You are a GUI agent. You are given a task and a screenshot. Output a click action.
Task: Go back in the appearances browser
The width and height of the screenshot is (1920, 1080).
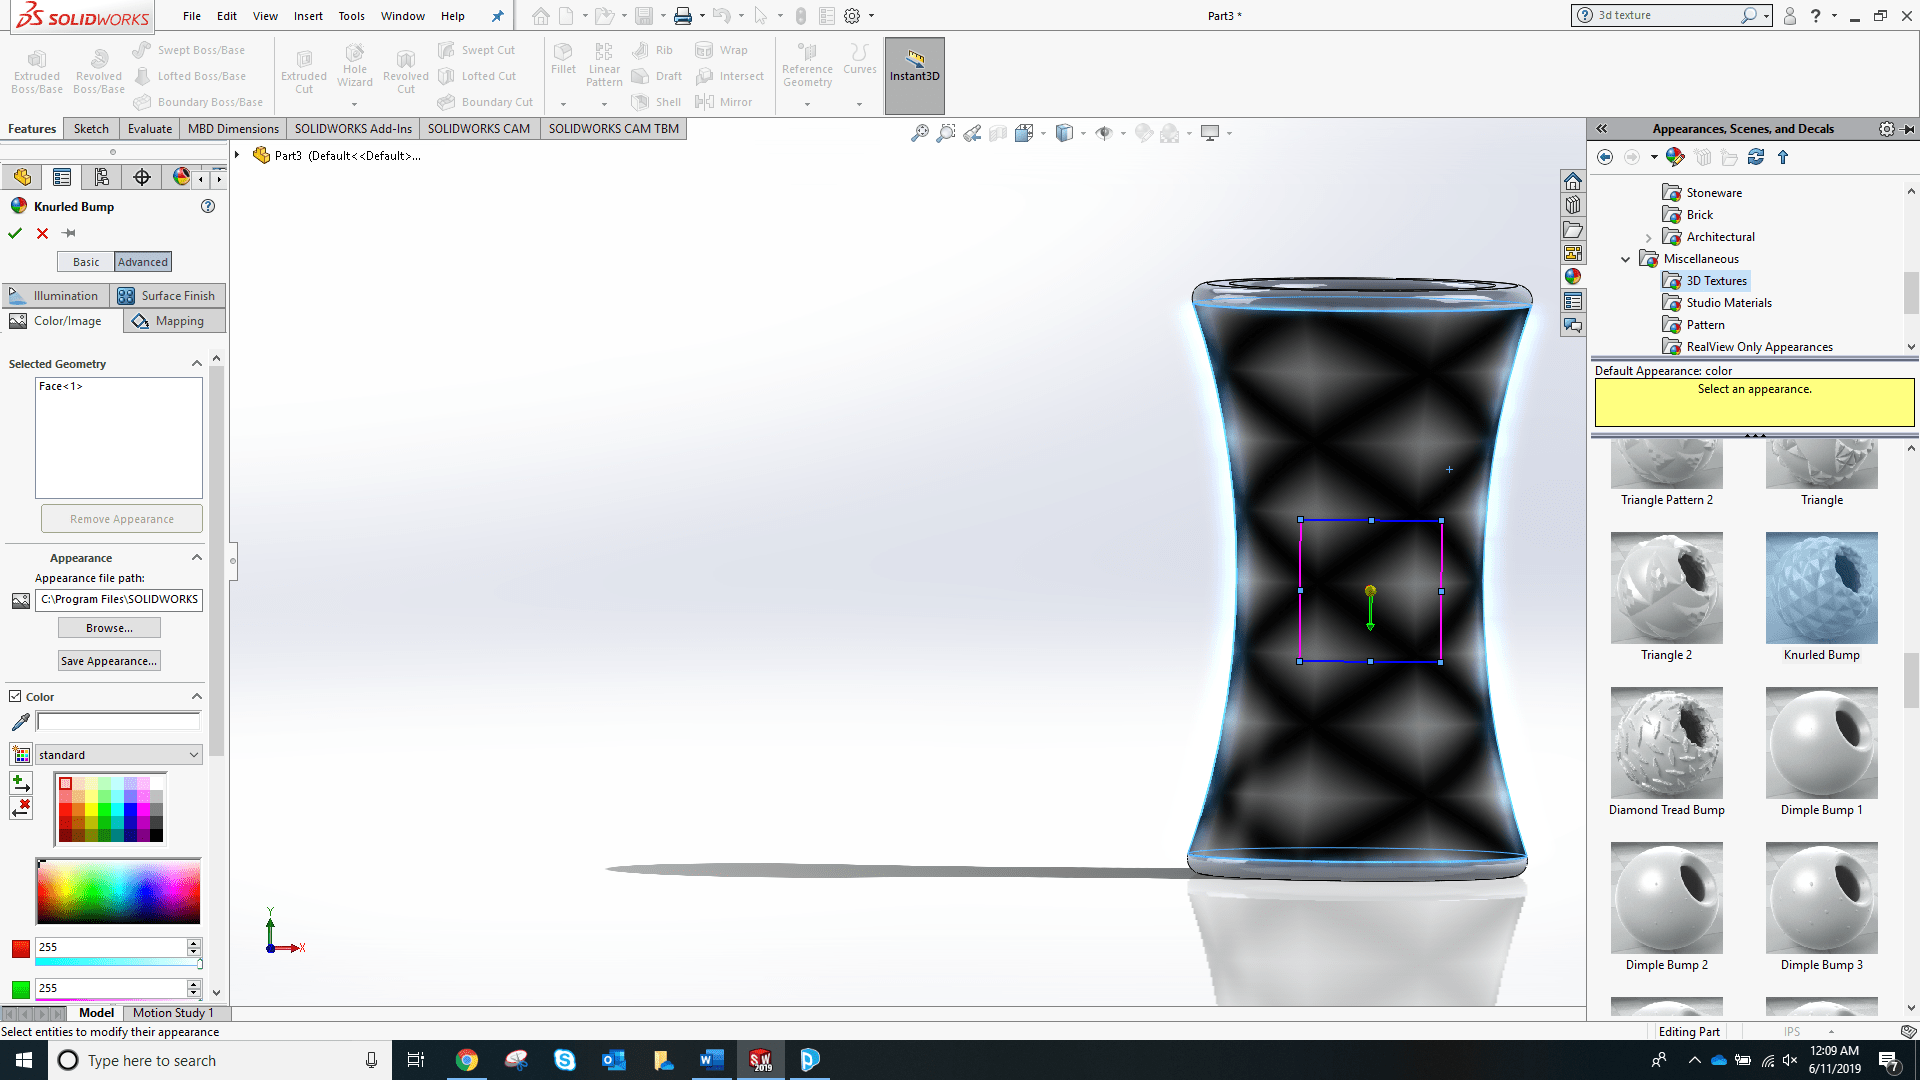[x=1605, y=157]
